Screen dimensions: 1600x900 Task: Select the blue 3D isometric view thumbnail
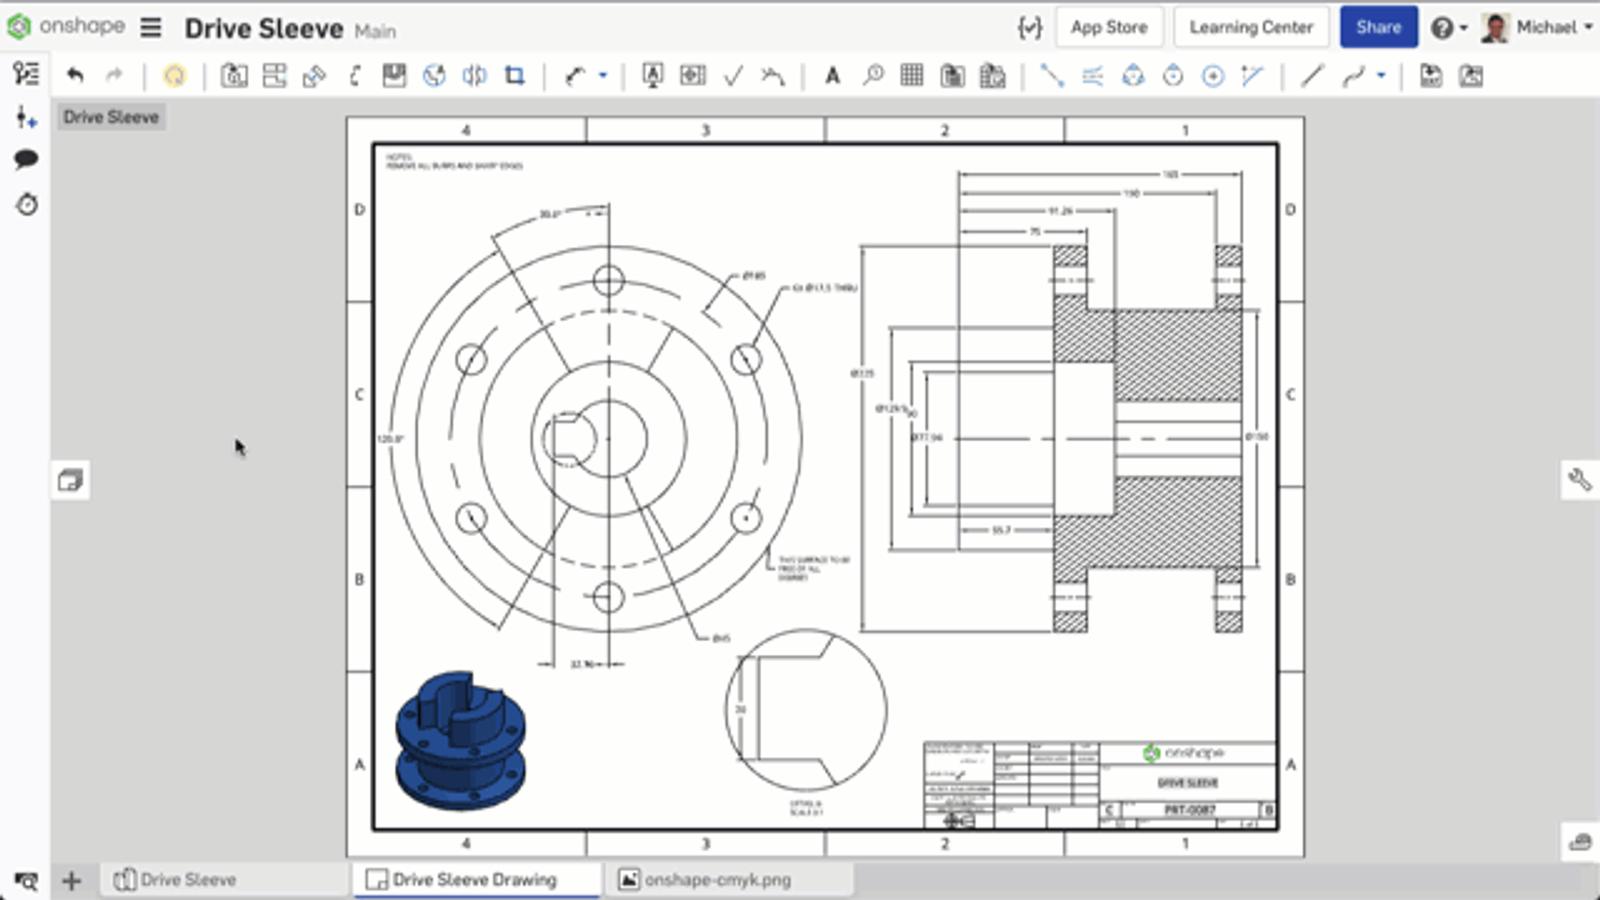[460, 740]
